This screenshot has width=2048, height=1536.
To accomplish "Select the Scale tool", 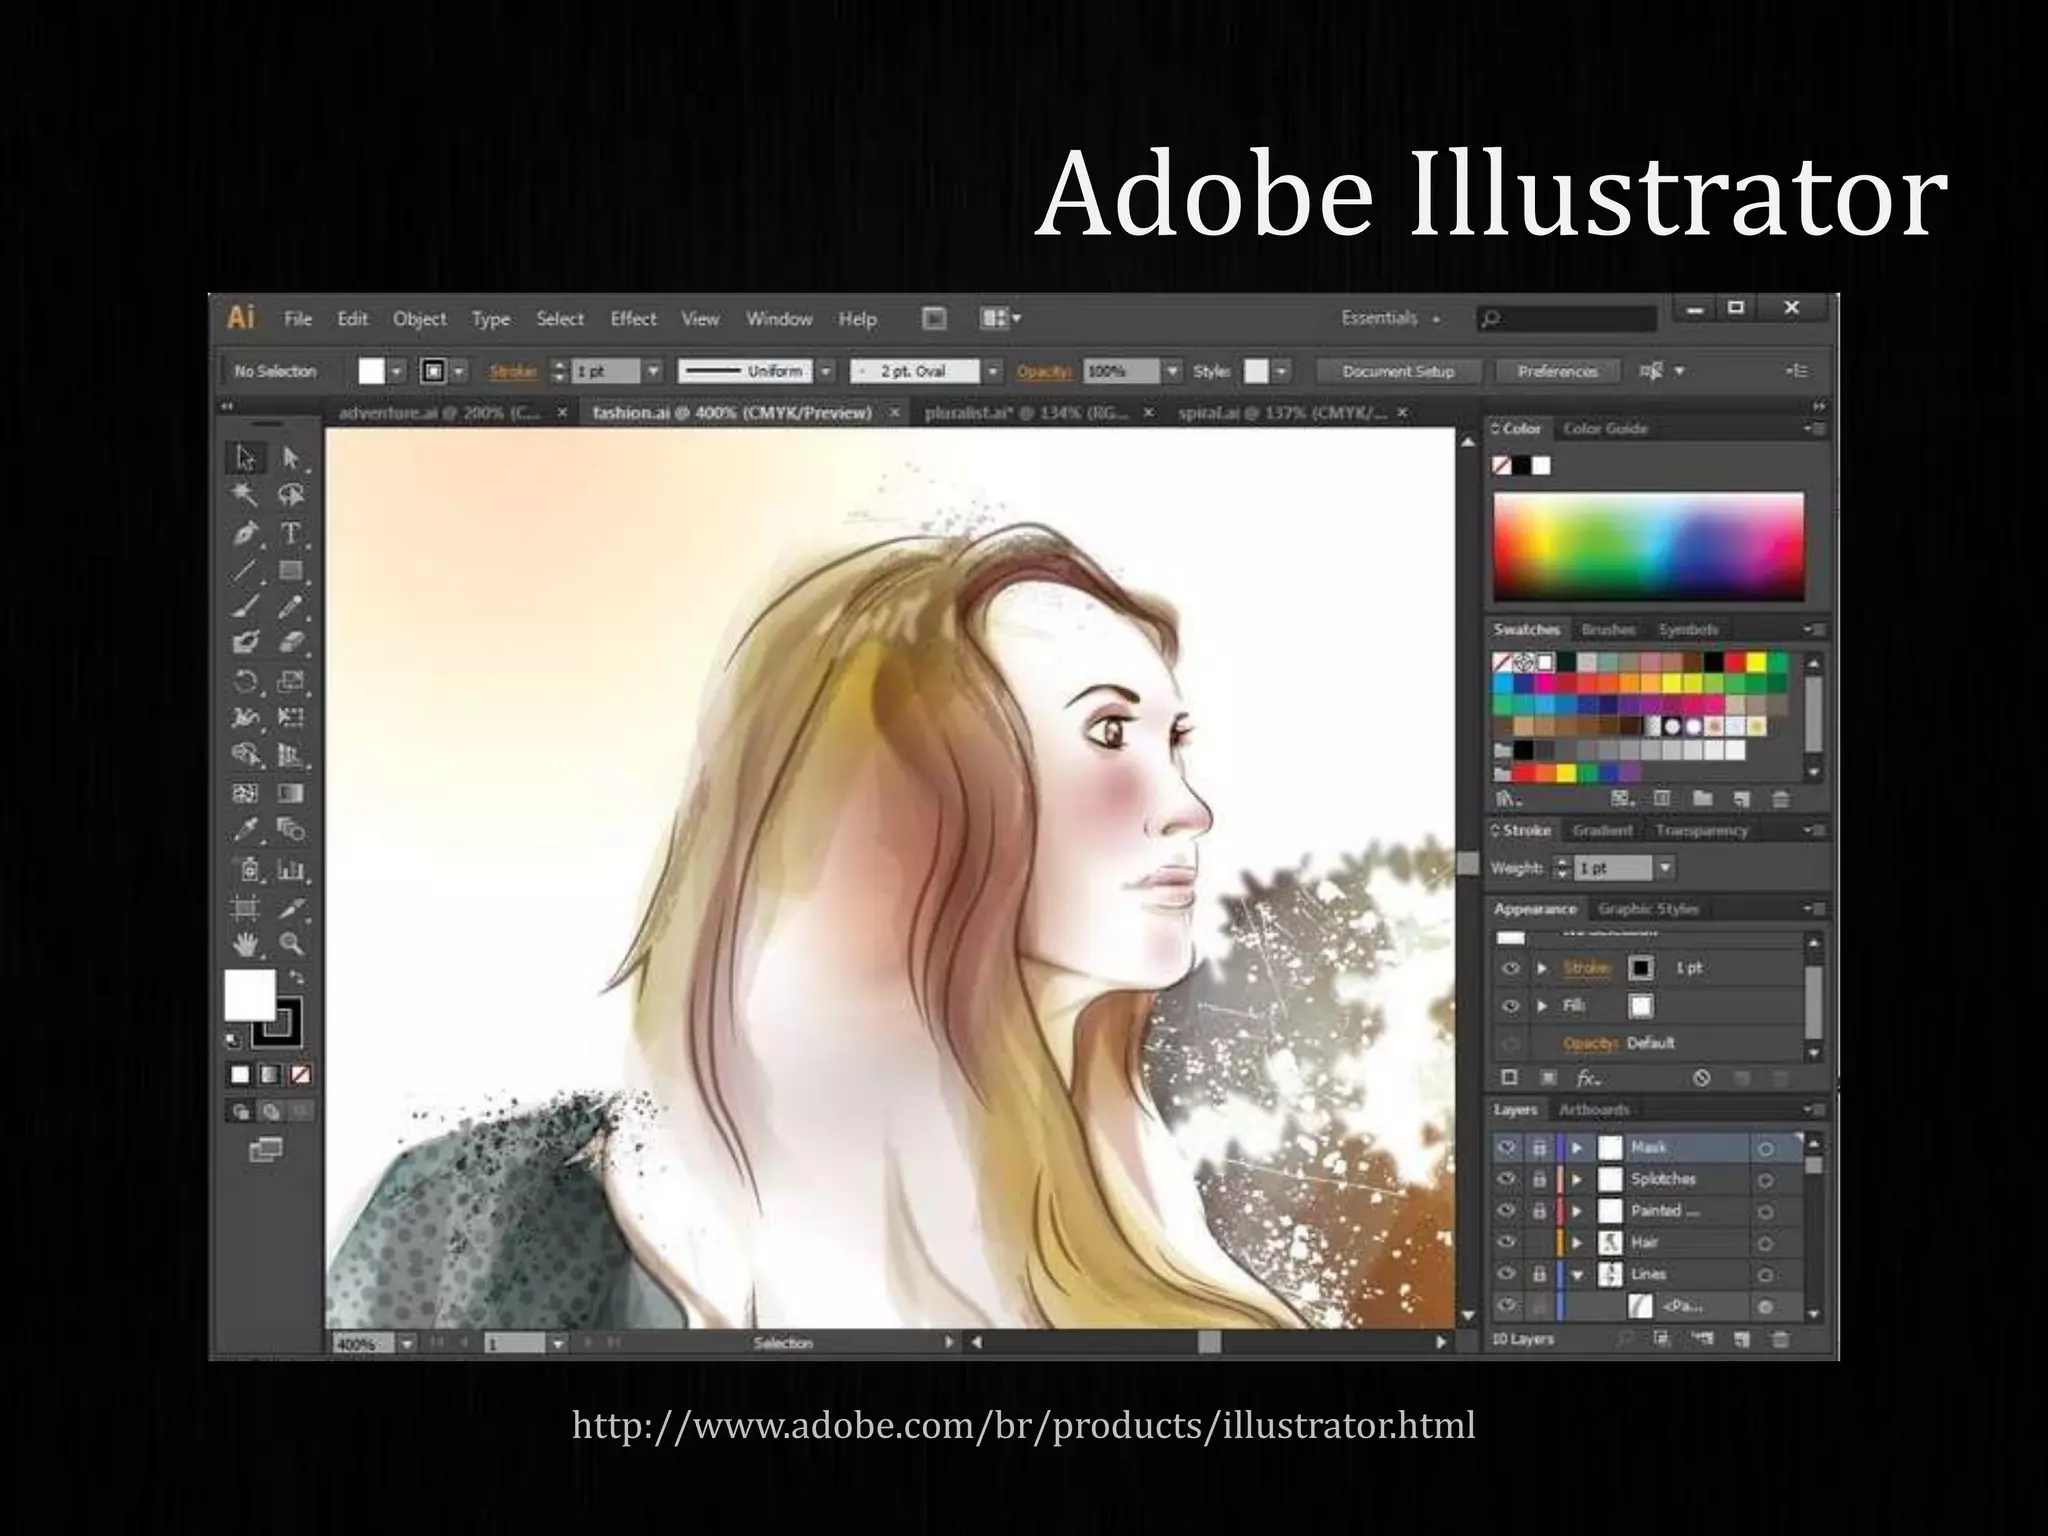I will pos(291,682).
